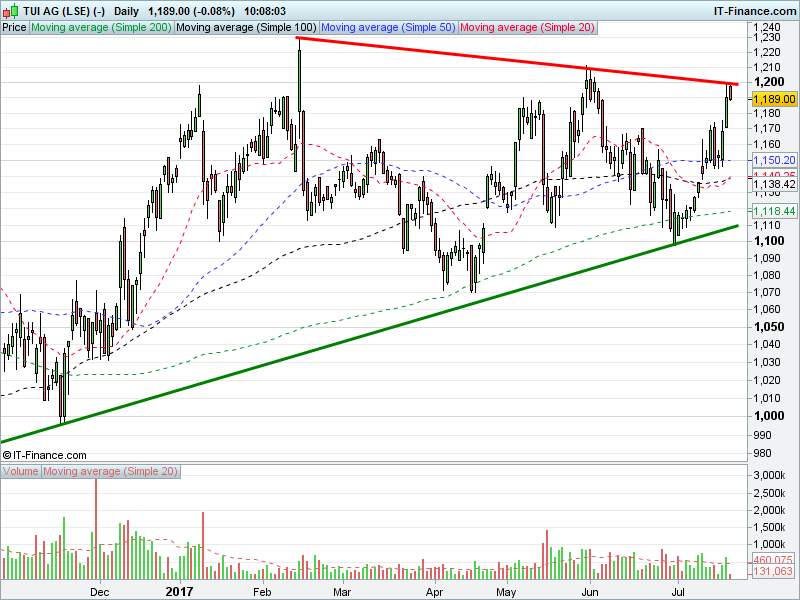Click the 10:08:03 timestamp
This screenshot has width=800, height=600.
click(x=265, y=11)
